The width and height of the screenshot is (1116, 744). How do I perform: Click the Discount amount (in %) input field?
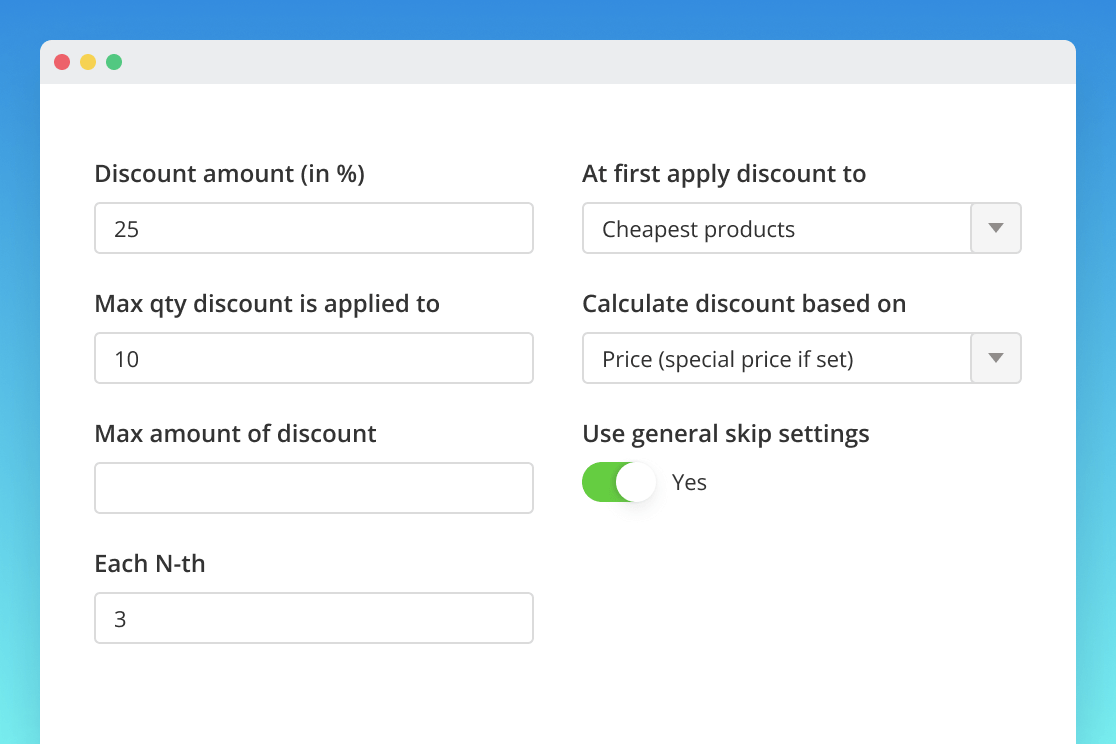coord(313,229)
